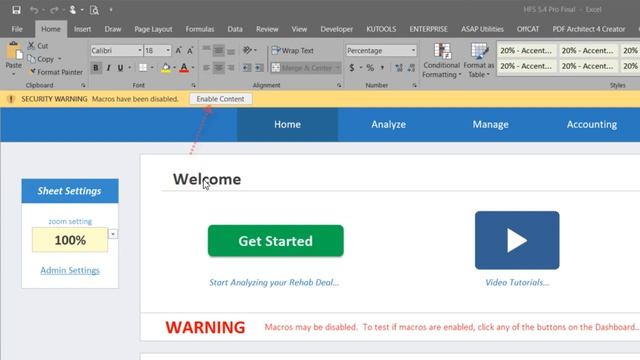
Task: Open the Font Color dropdown arrow
Action: [x=193, y=68]
